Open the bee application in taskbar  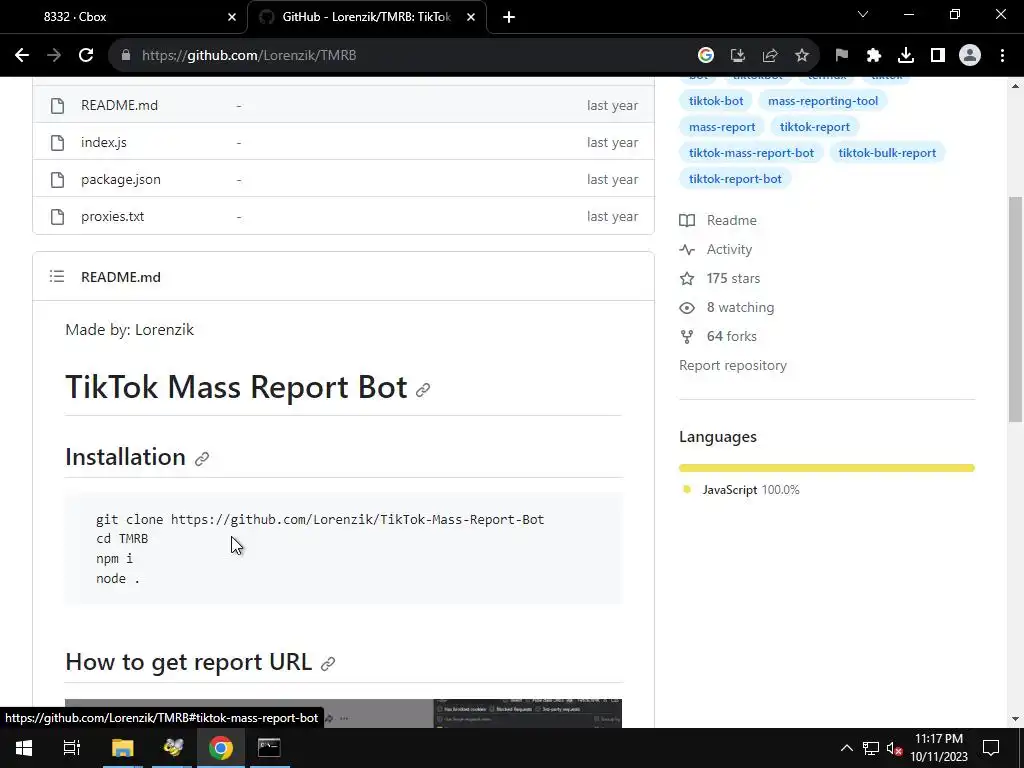coord(173,748)
